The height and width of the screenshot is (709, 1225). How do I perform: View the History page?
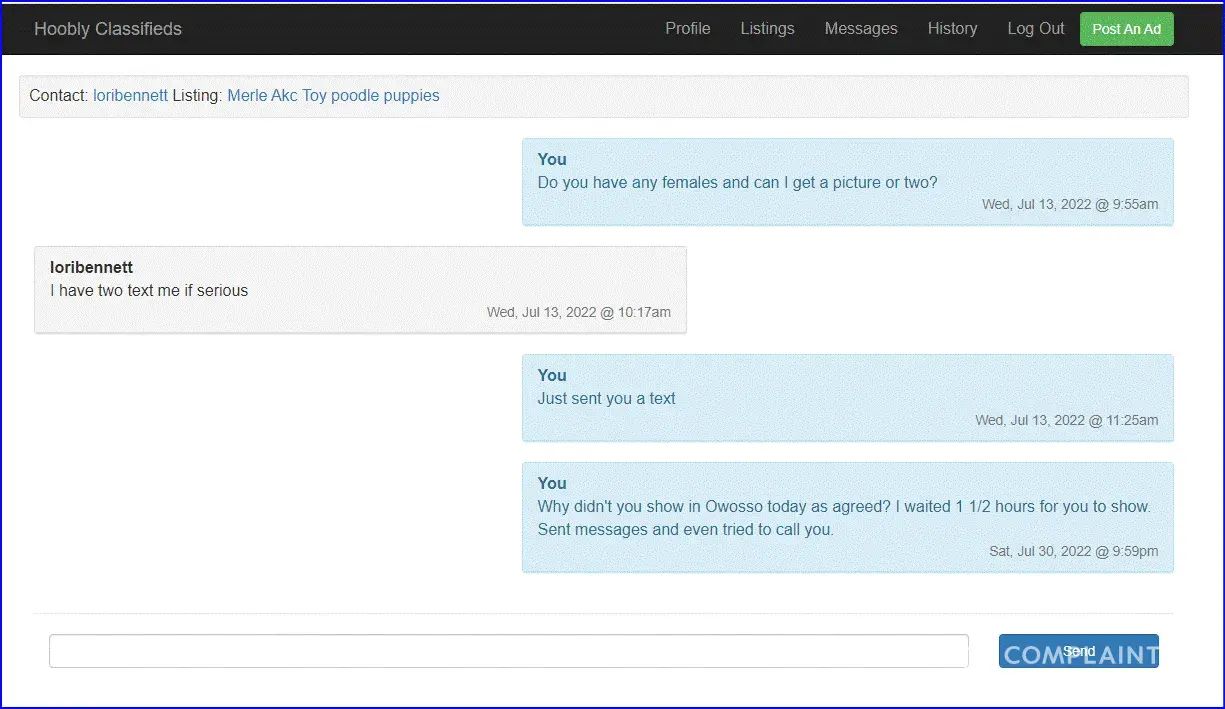(952, 29)
